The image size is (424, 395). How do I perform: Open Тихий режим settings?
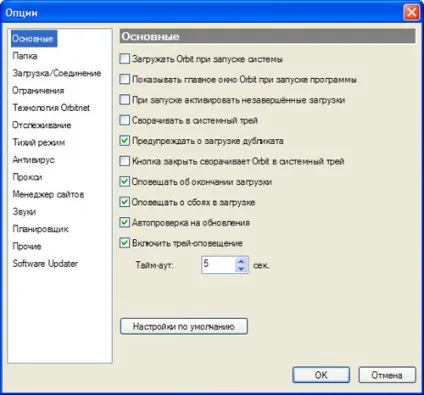pos(39,143)
